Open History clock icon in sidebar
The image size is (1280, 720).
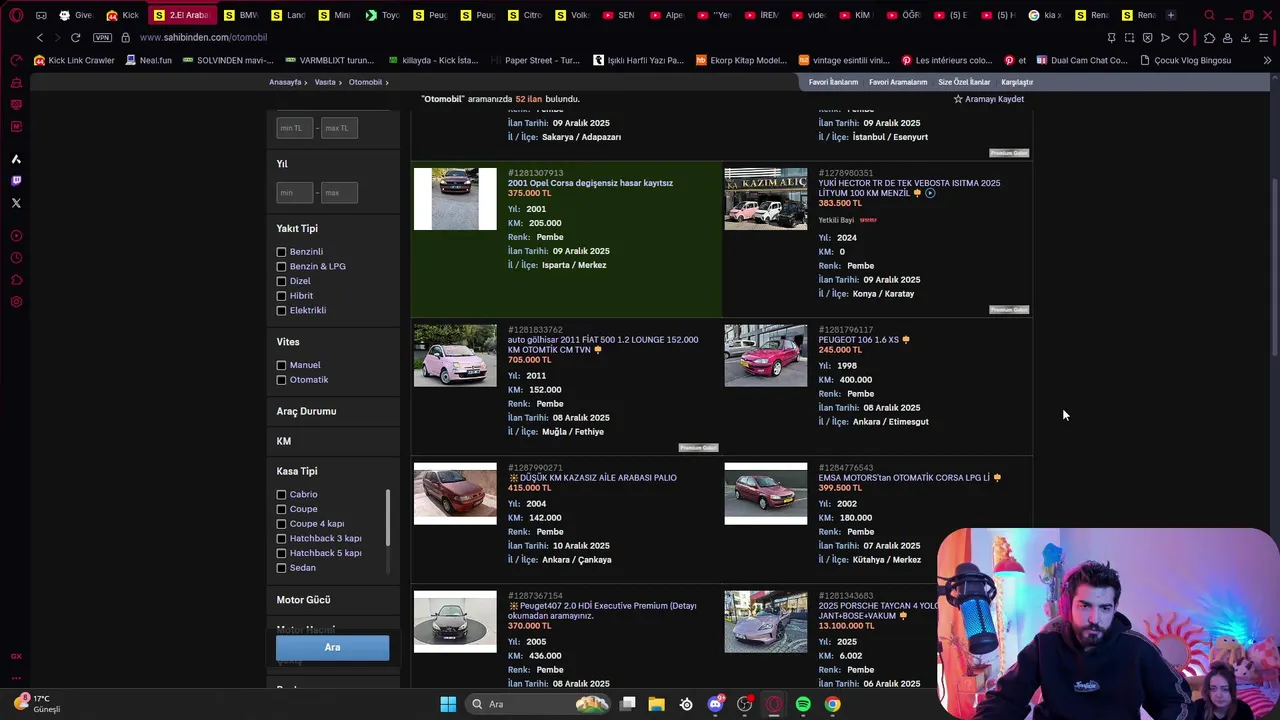point(16,258)
